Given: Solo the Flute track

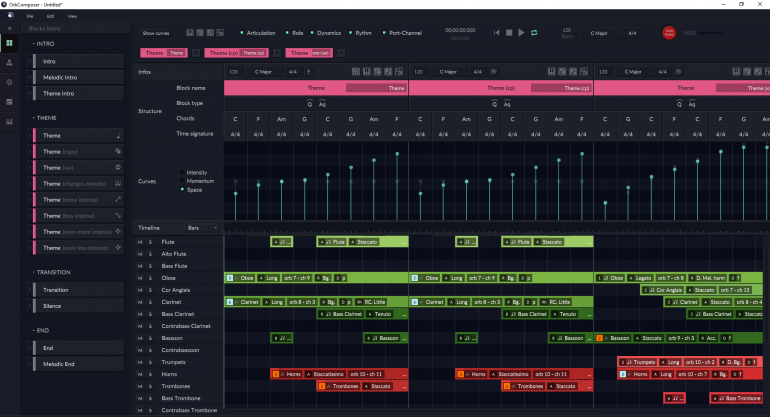Looking at the screenshot, I should pyautogui.click(x=150, y=242).
